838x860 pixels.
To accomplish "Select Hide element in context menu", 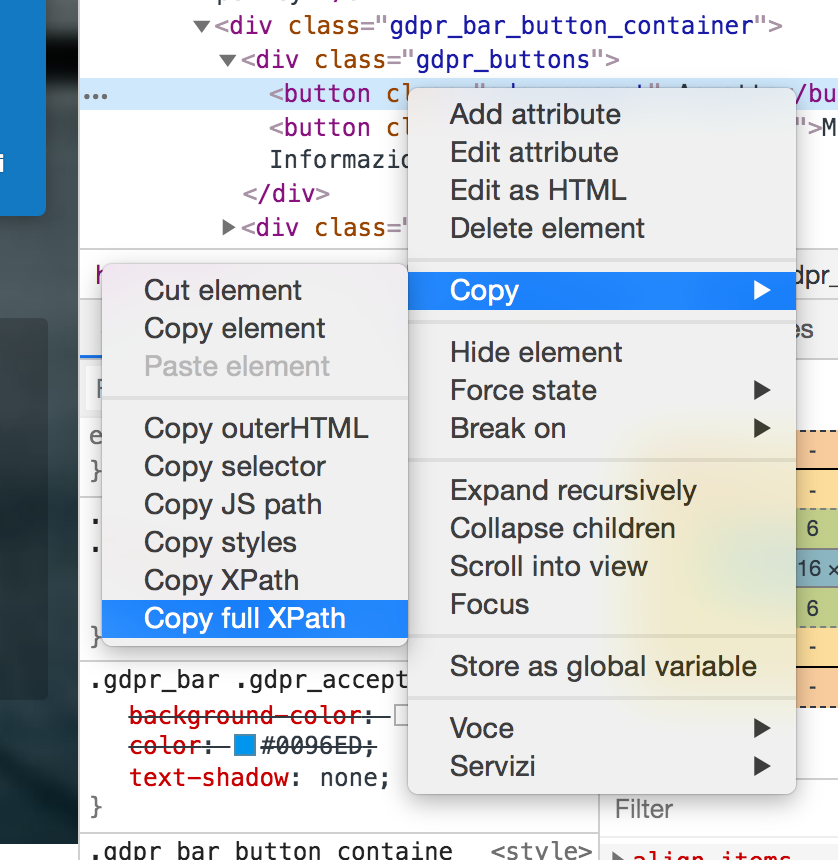I will [602, 352].
